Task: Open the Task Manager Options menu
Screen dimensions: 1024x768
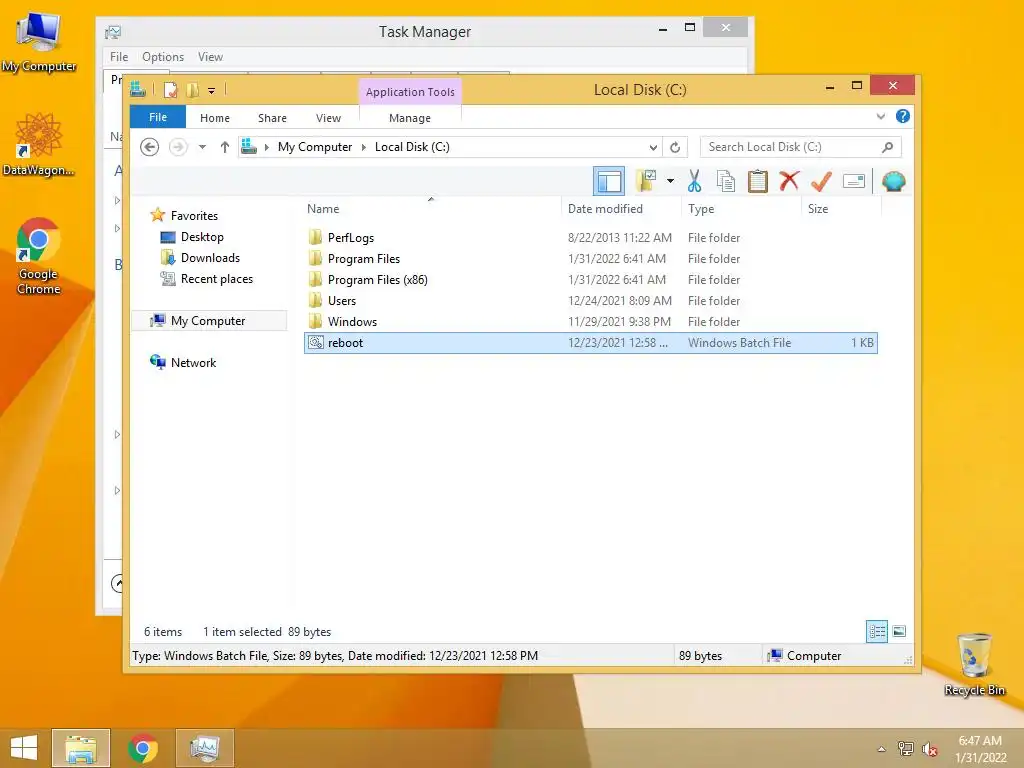Action: [x=163, y=57]
